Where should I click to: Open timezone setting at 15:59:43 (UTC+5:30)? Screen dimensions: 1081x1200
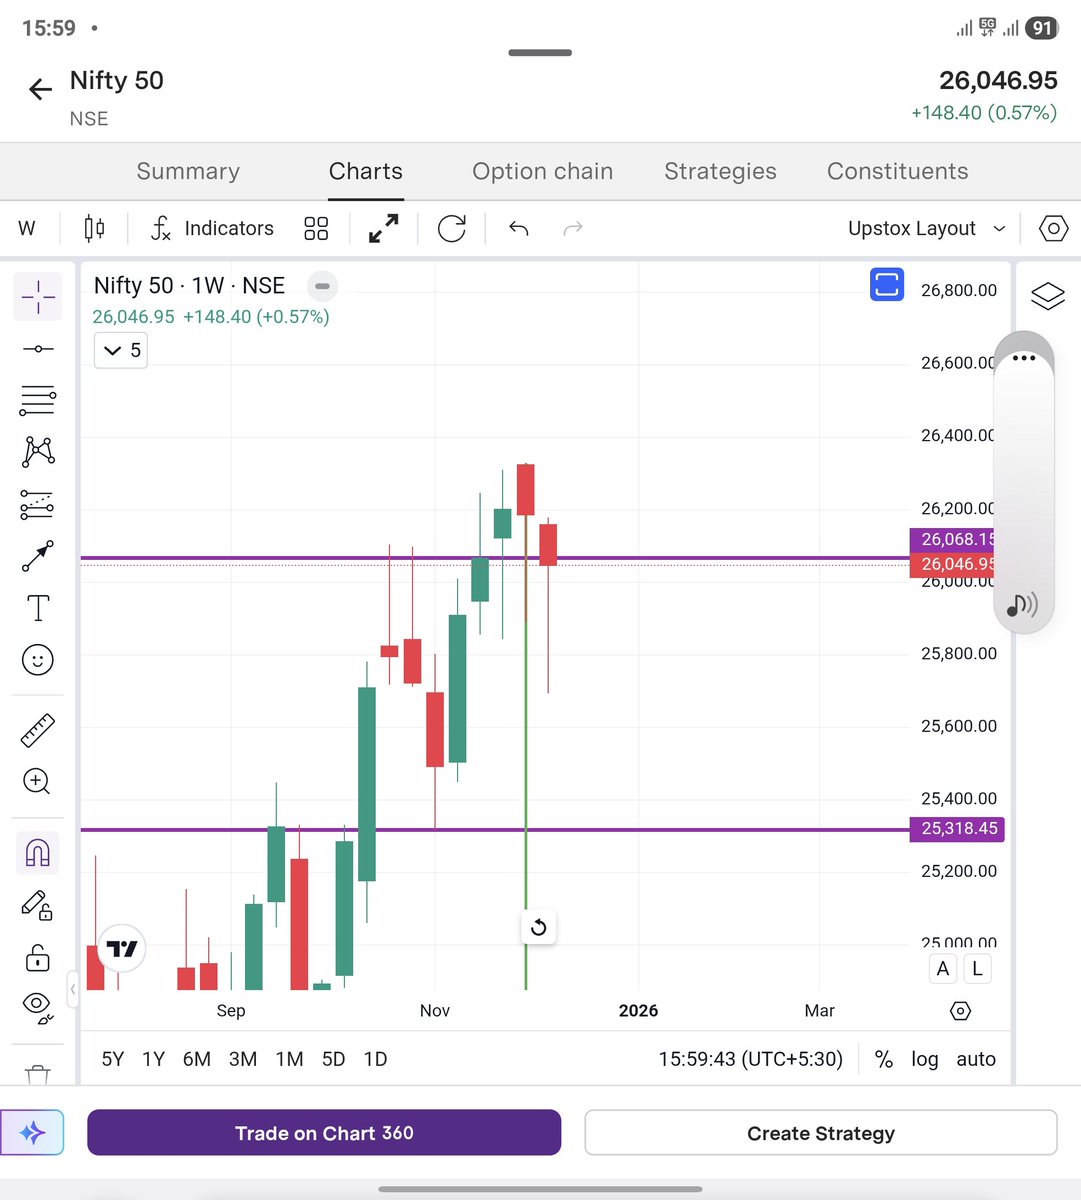point(750,1059)
